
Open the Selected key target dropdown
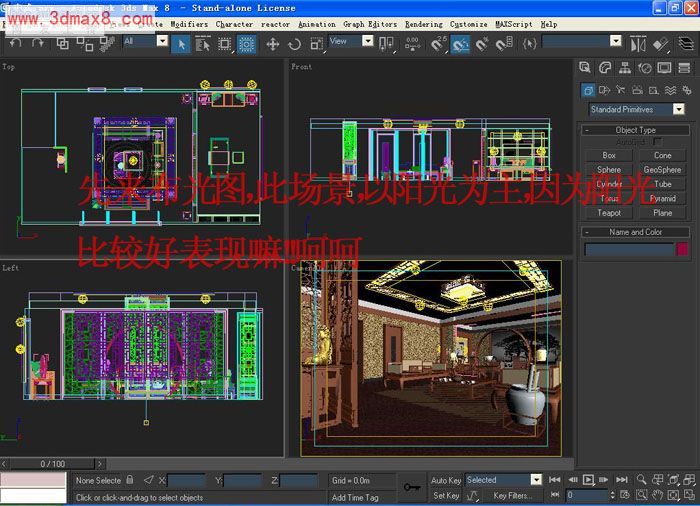[x=504, y=480]
